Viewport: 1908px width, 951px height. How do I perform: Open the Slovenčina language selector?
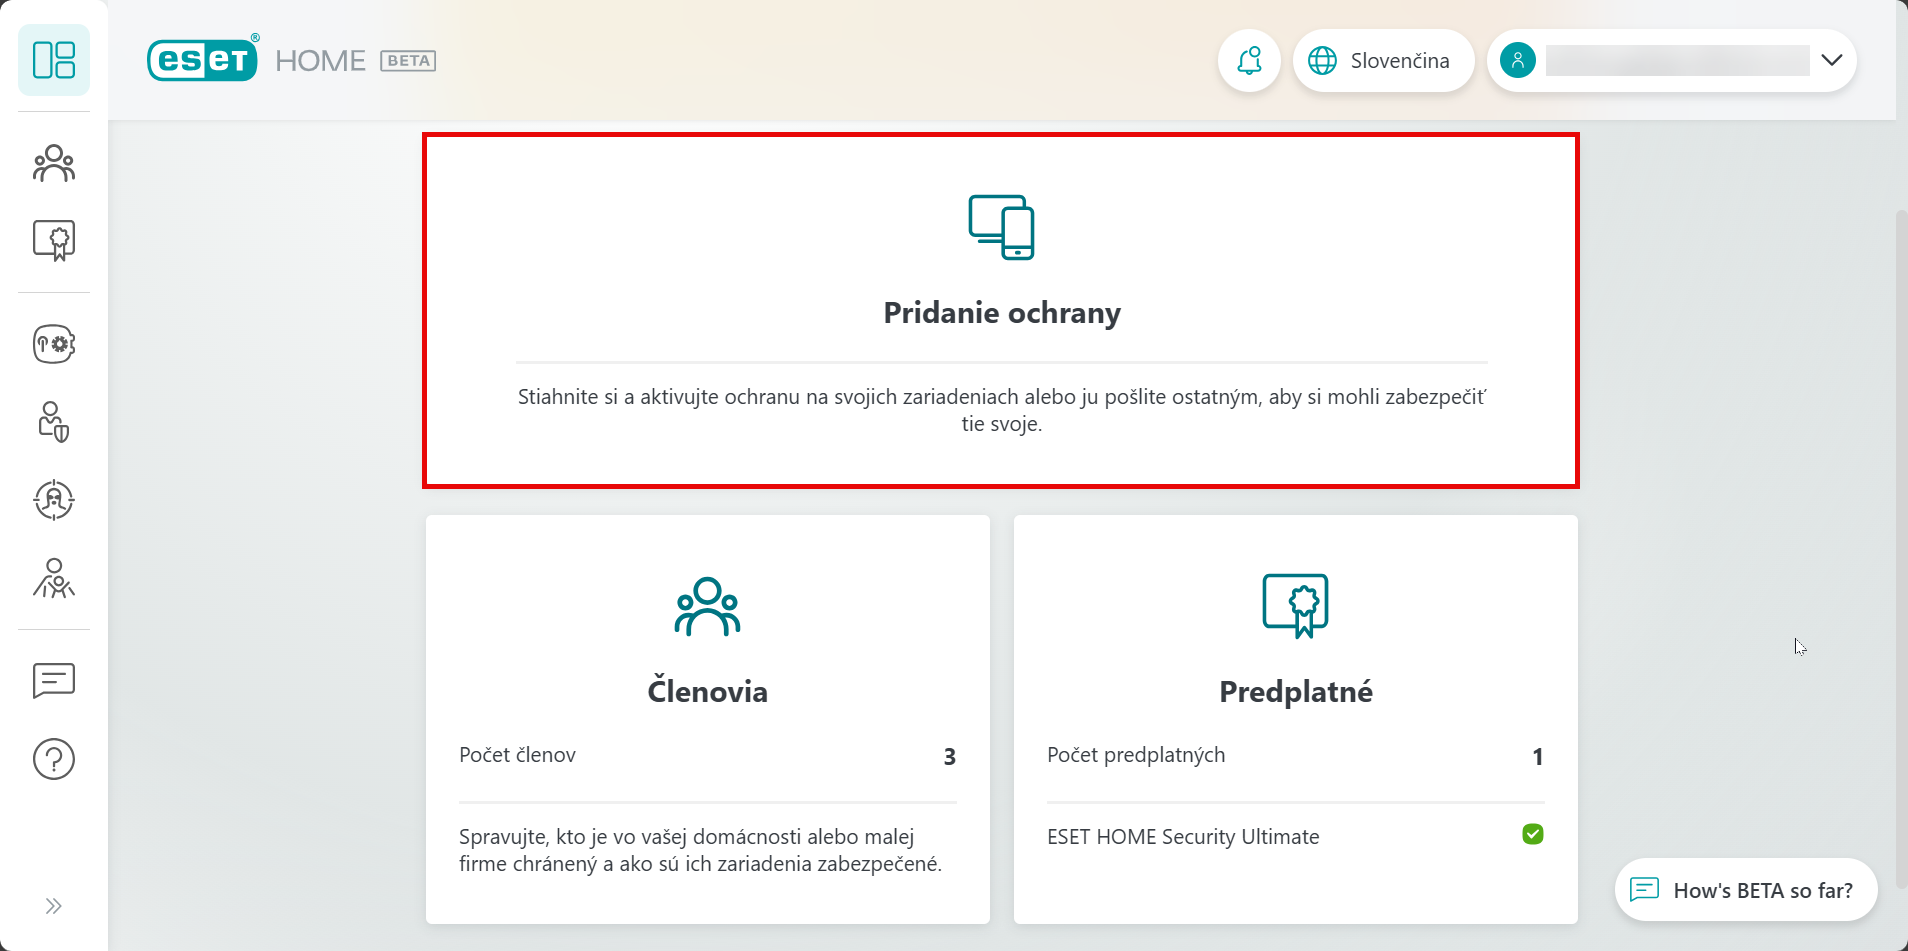point(1383,61)
